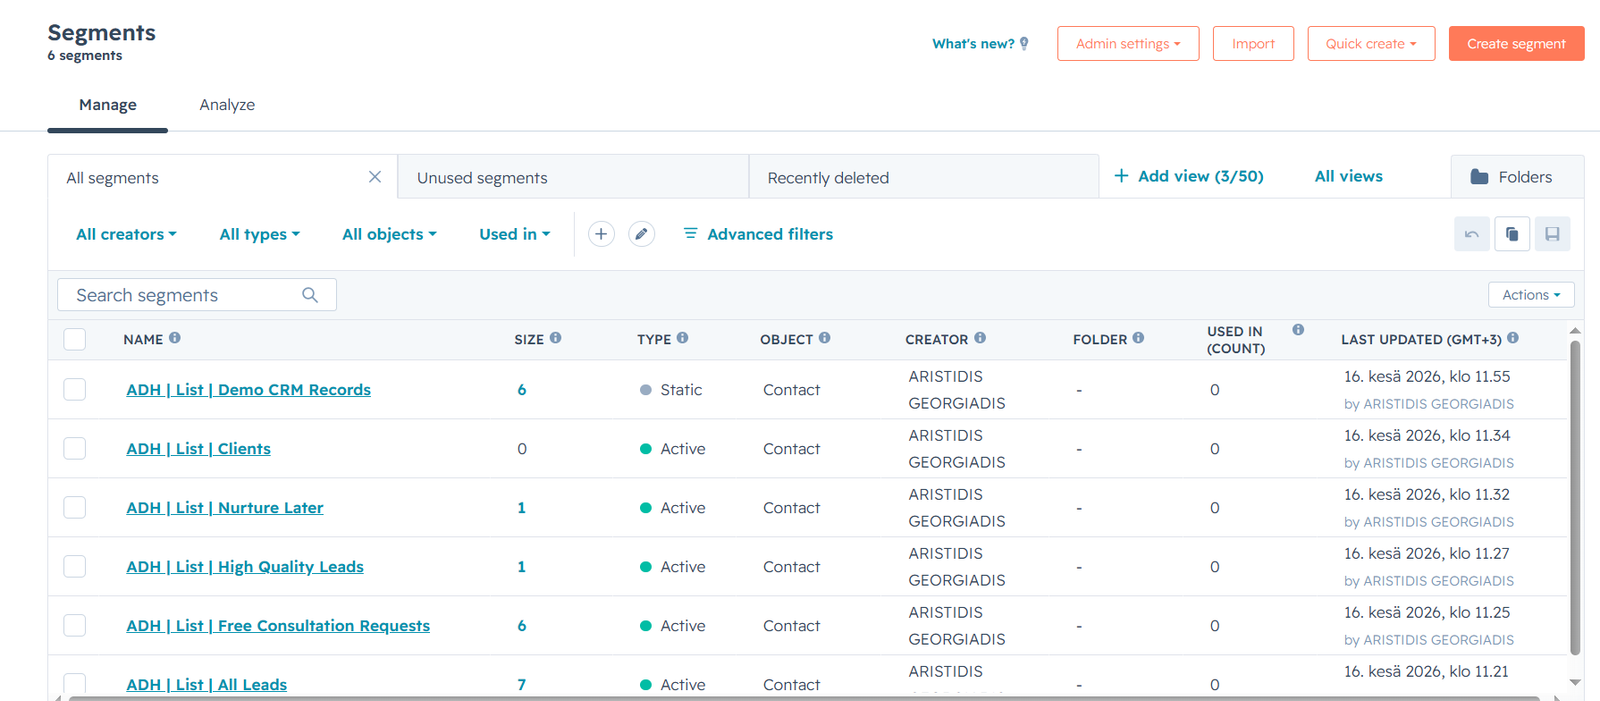Select checkbox for High Quality Leads row
This screenshot has height=701, width=1600.
tap(75, 566)
